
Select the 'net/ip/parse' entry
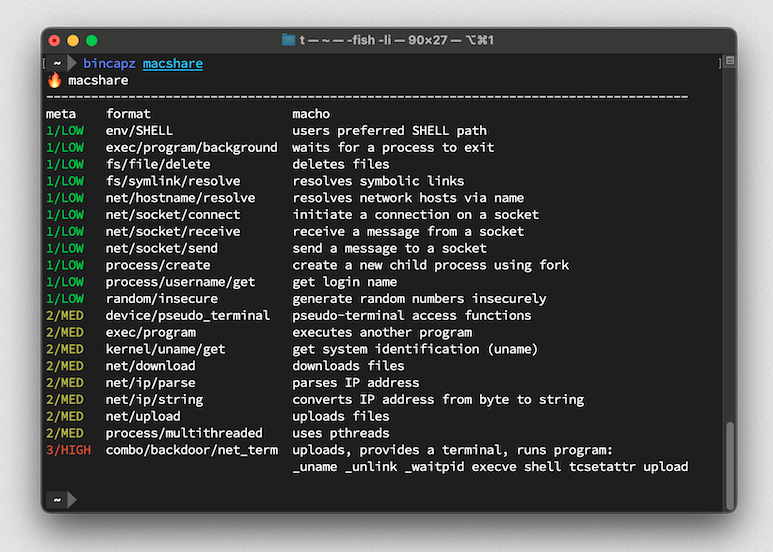(150, 382)
